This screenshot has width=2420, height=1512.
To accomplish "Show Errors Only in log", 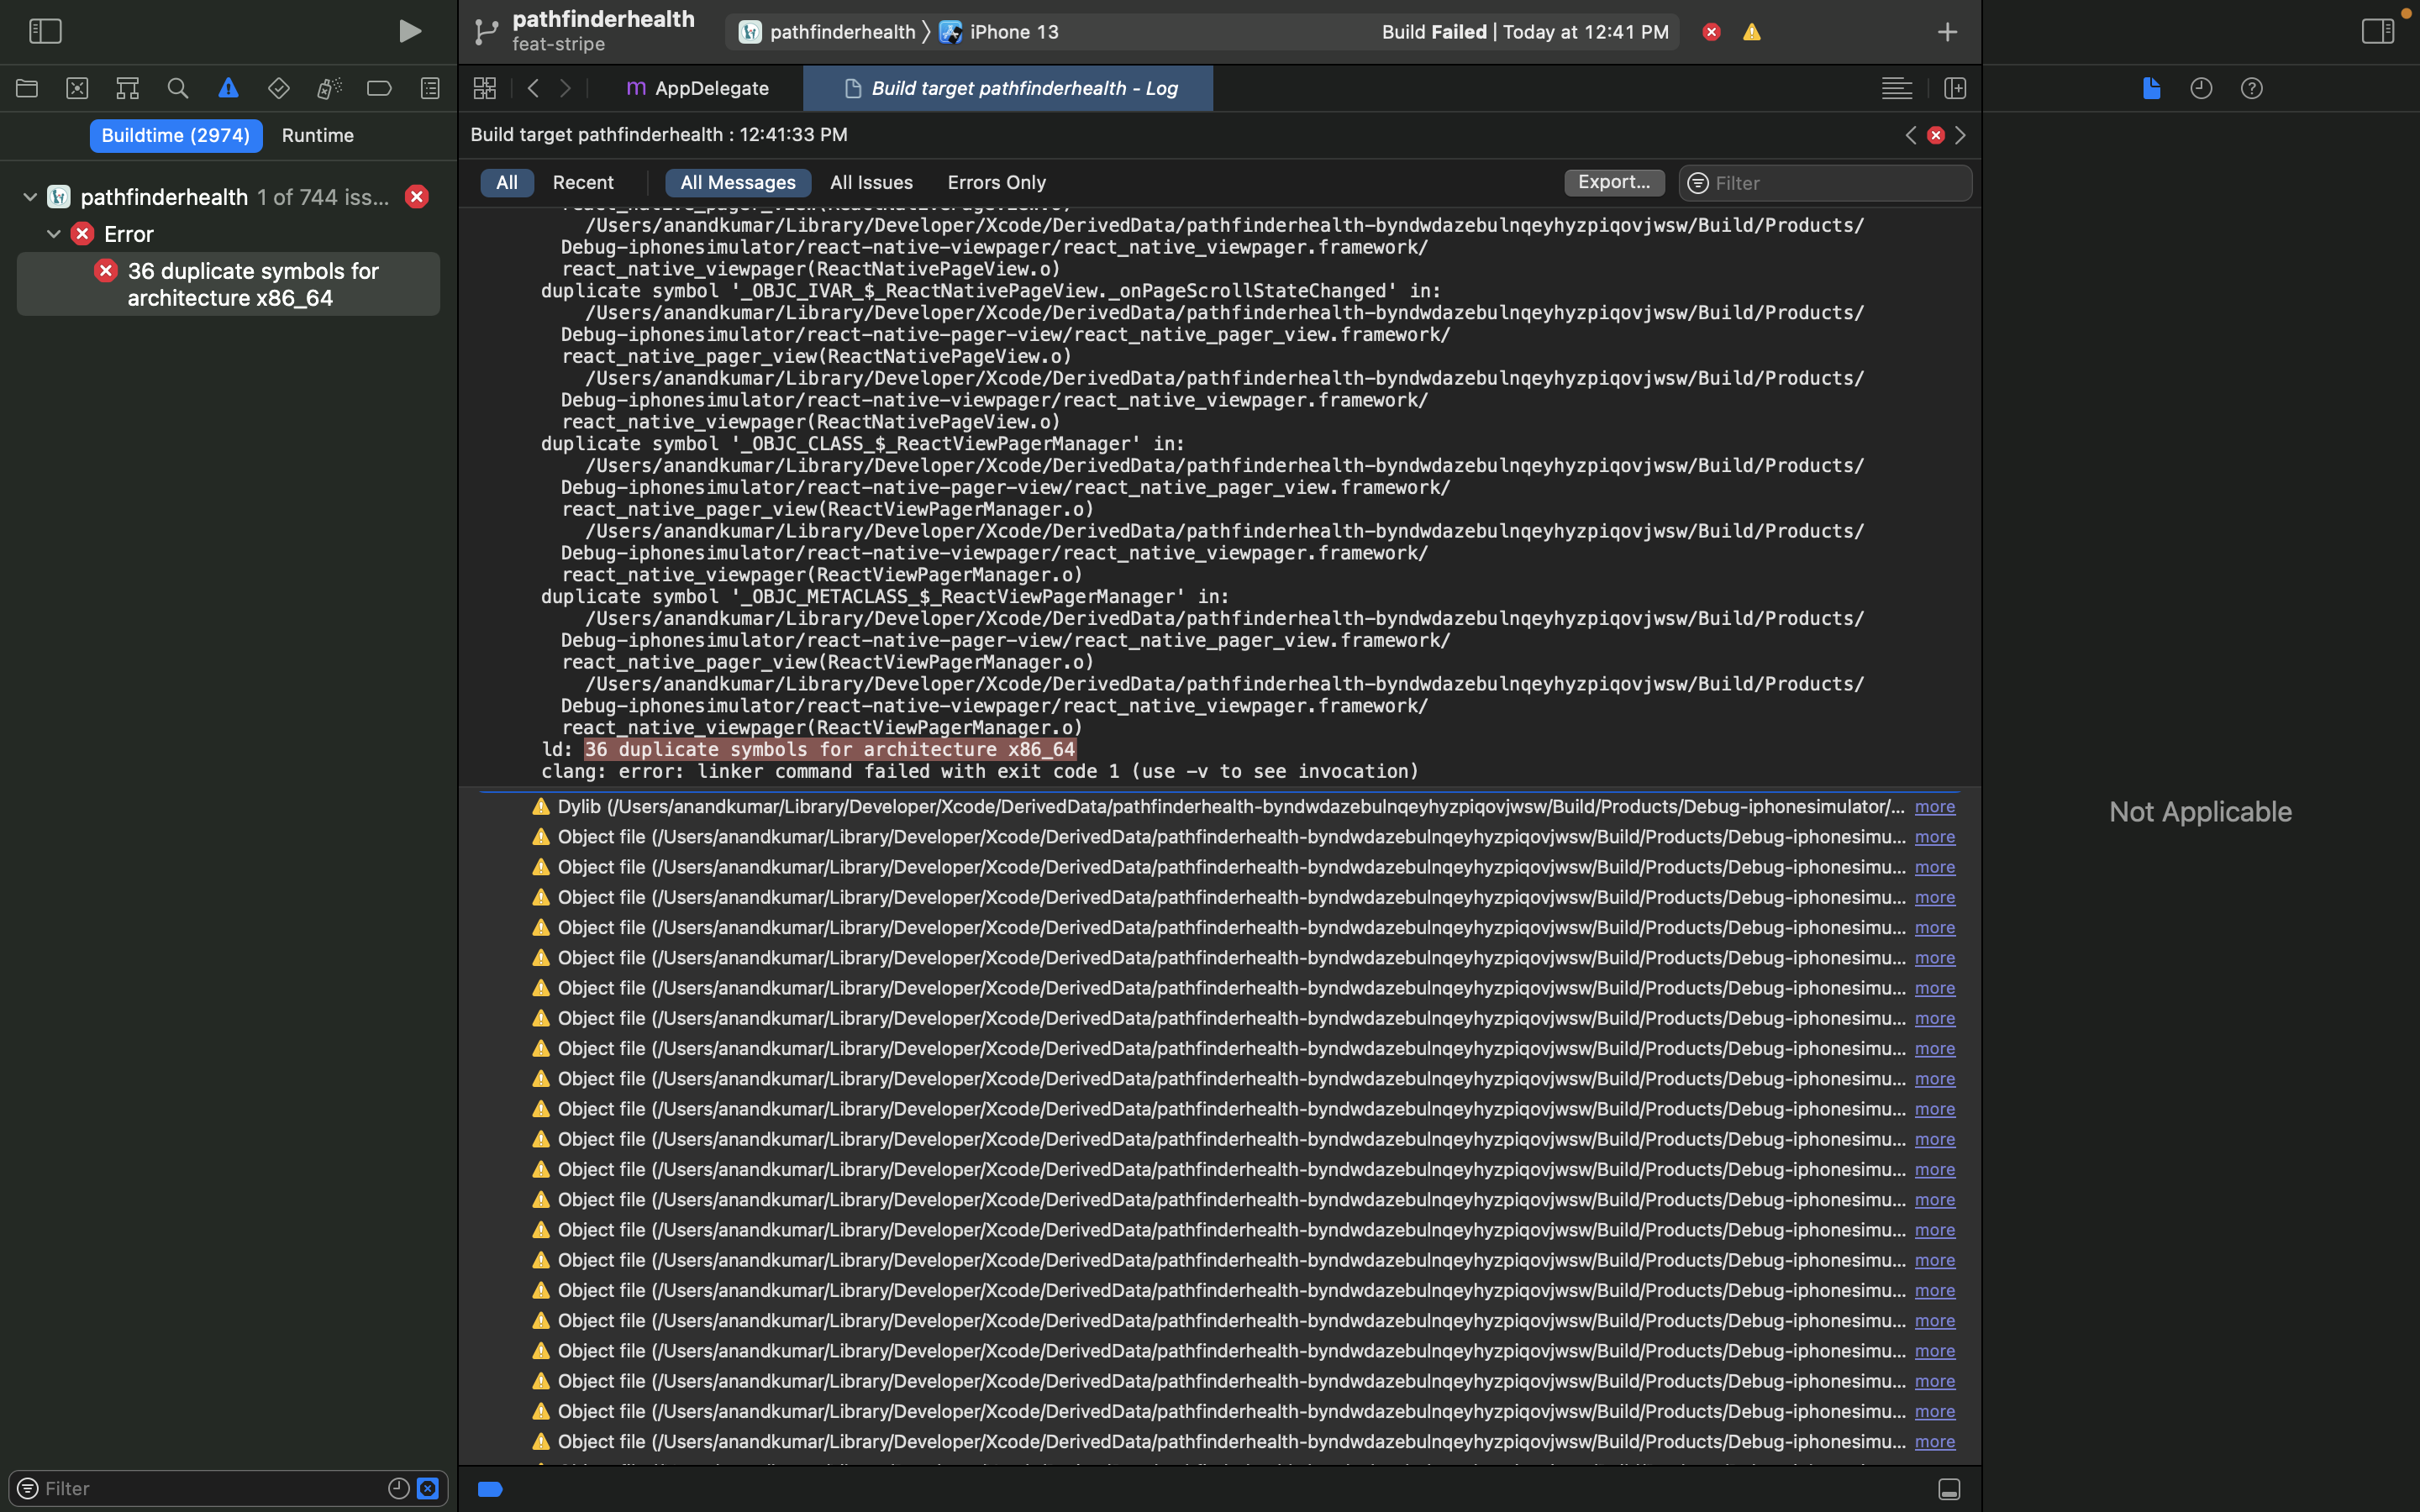I will [996, 182].
